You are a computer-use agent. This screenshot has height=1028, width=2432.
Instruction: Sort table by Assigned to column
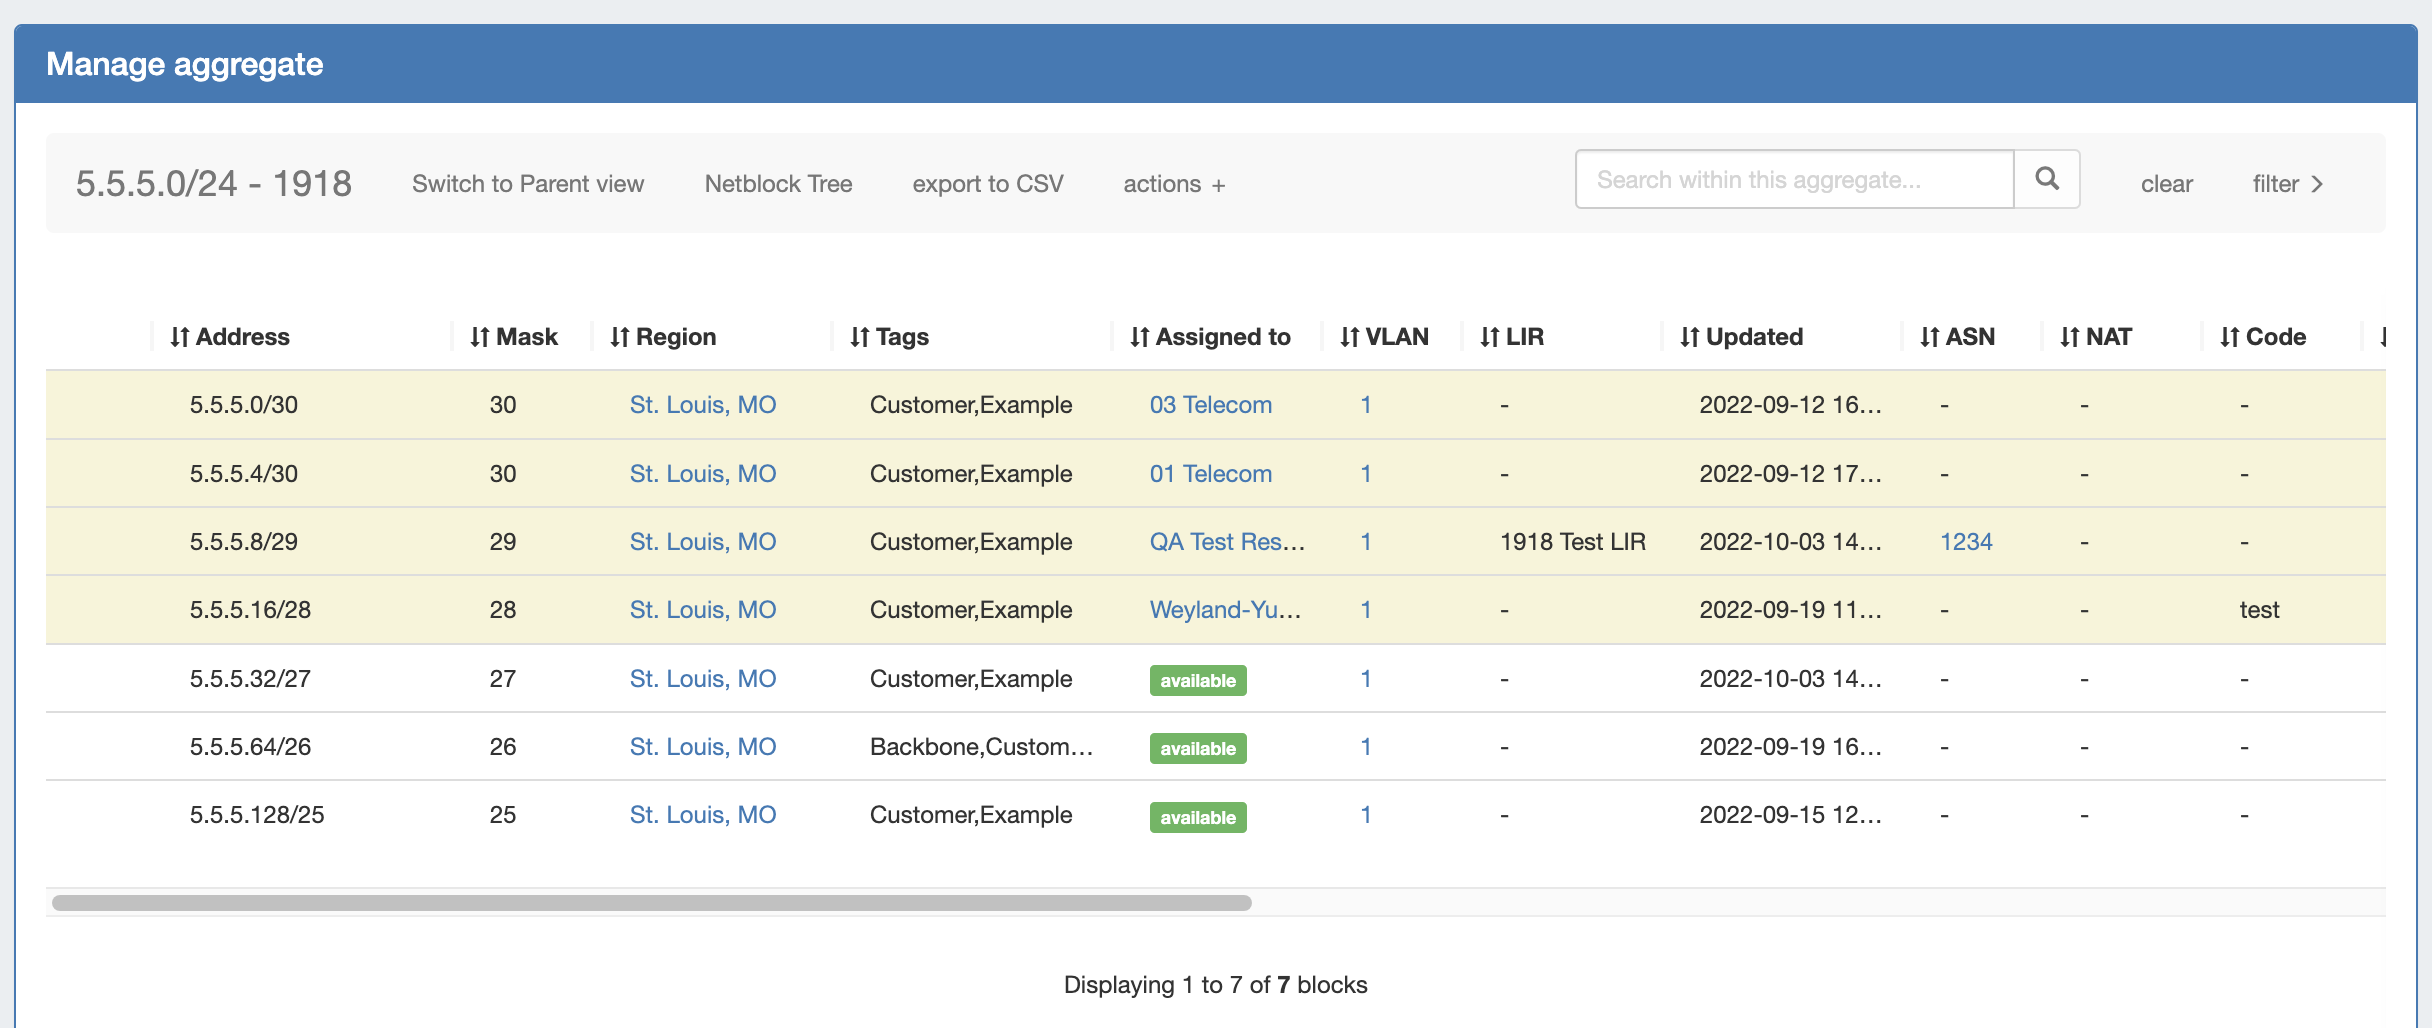tap(1210, 337)
